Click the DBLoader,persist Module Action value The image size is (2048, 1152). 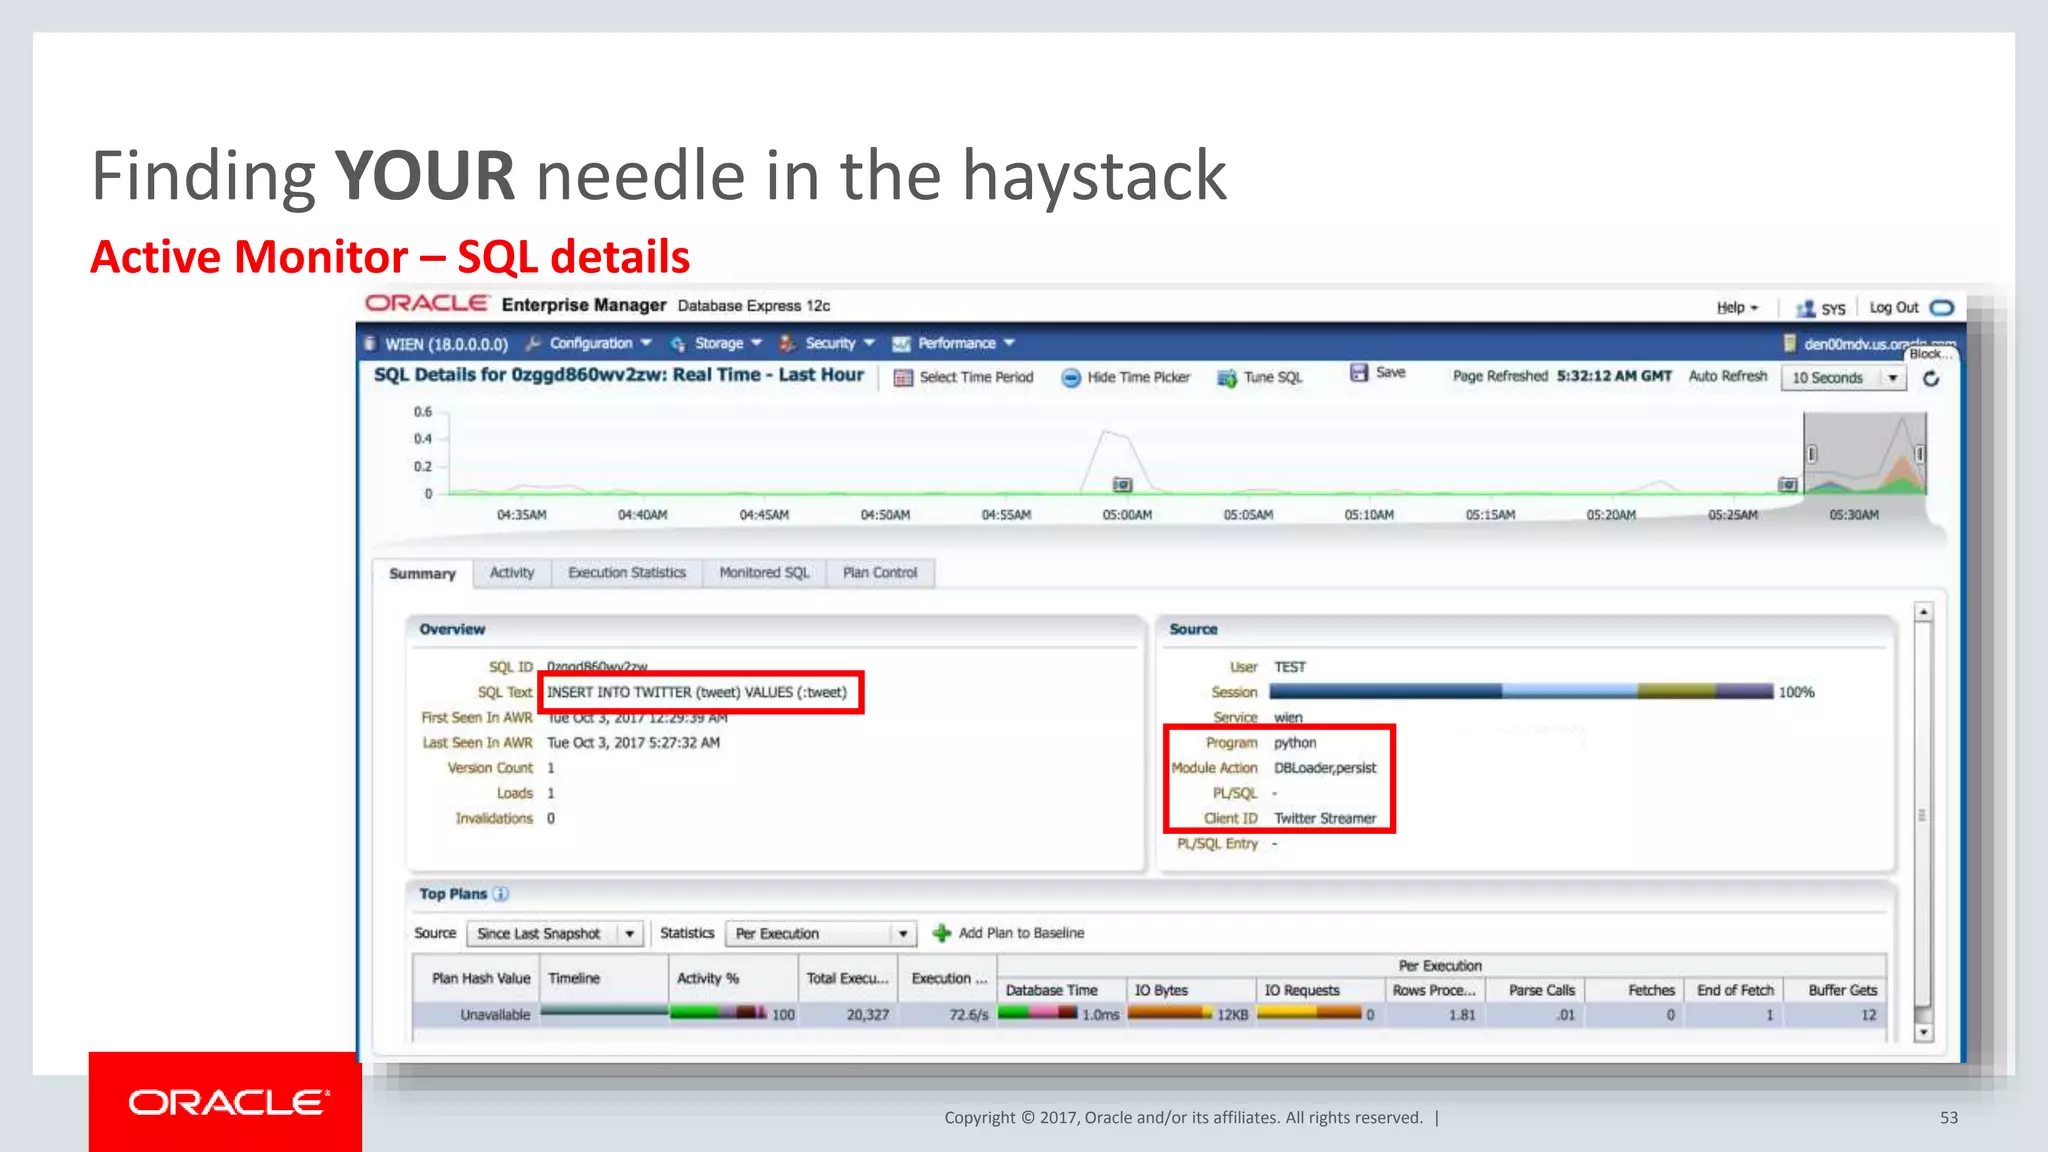pos(1325,768)
